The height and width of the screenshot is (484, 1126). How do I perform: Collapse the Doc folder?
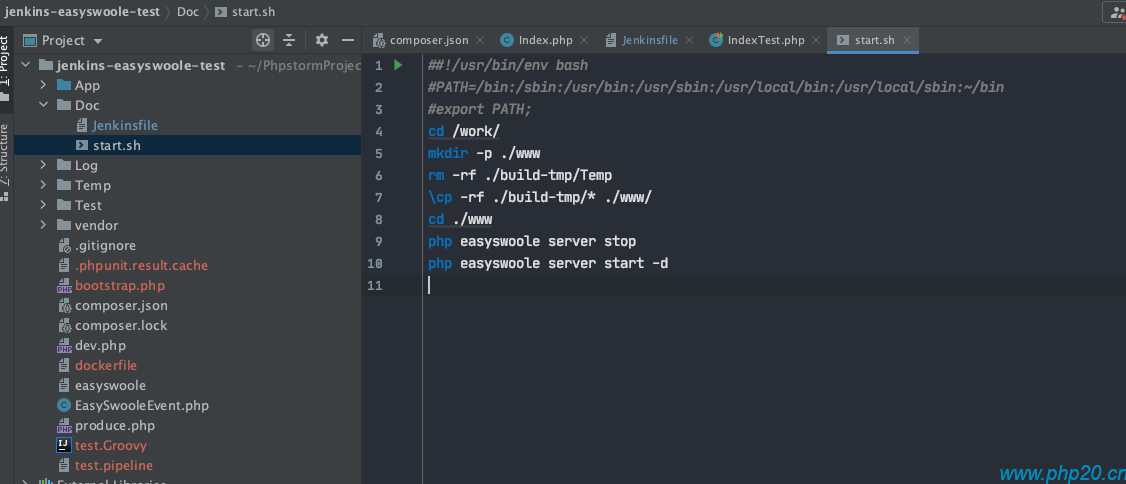pos(43,106)
